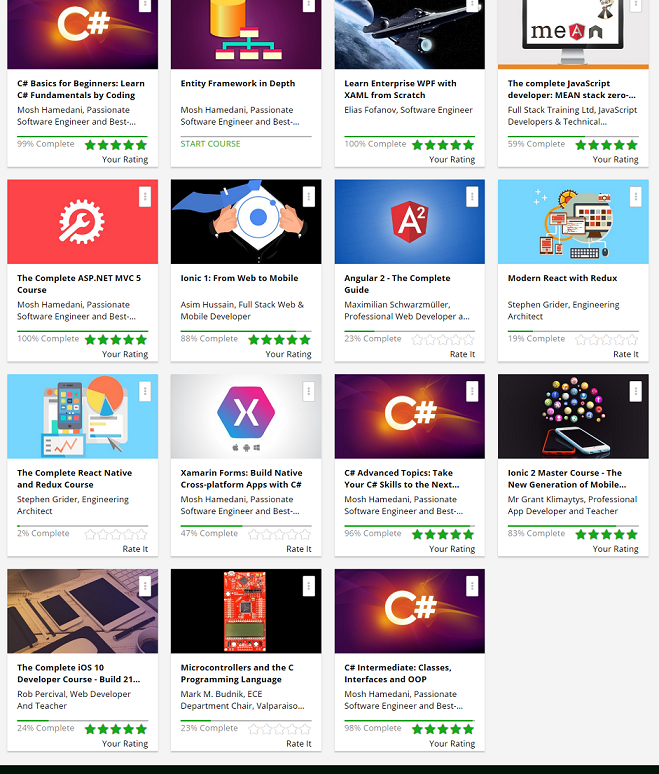This screenshot has width=659, height=774.
Task: Open three-dot menu on Angular 2 Complete Guide card
Action: [x=472, y=197]
